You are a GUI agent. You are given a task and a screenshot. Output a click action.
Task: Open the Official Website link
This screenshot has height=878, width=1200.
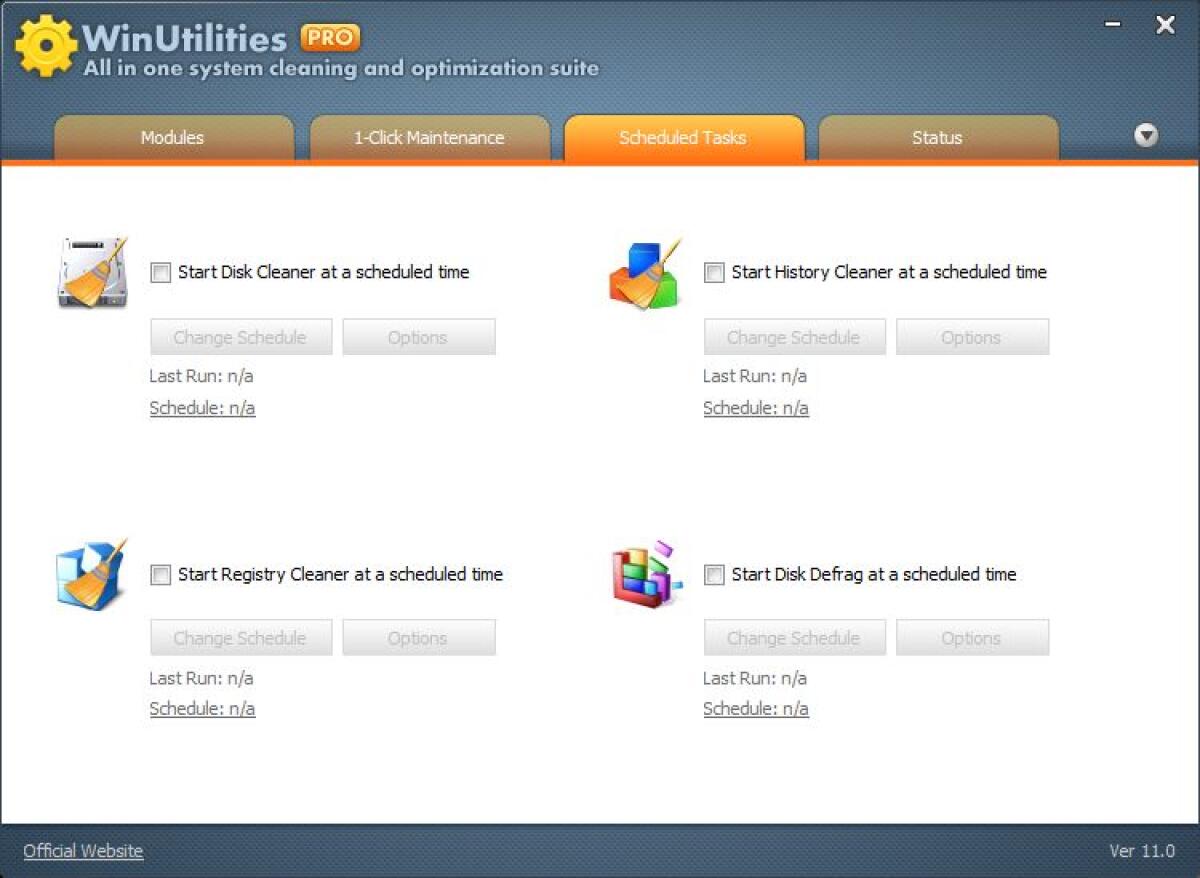point(83,850)
